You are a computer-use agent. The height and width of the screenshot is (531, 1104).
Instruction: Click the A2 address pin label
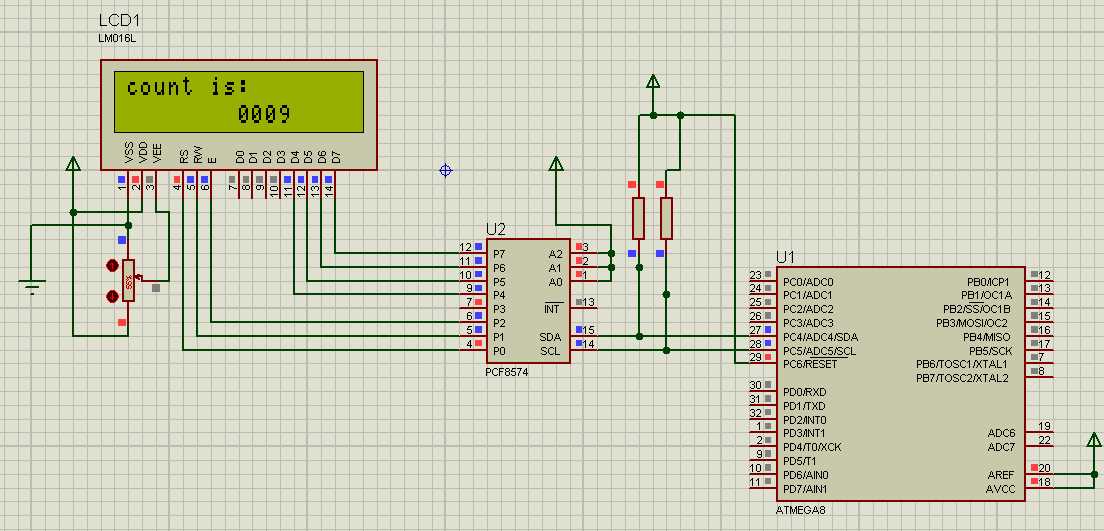click(556, 254)
